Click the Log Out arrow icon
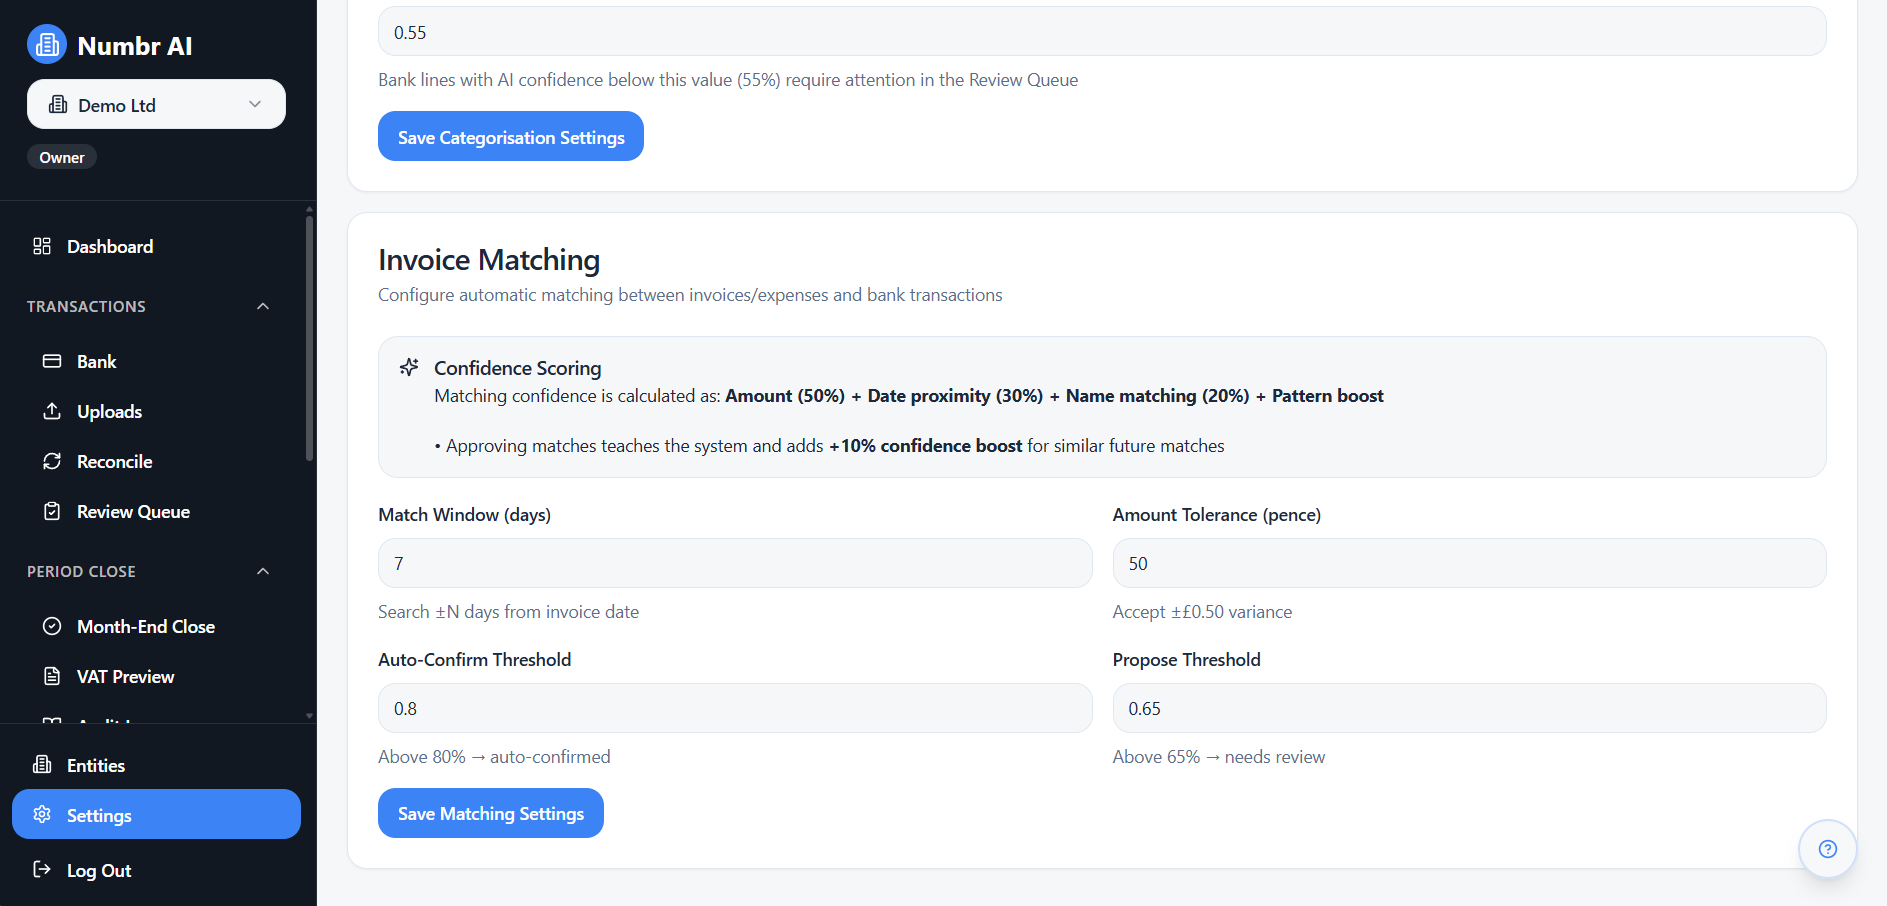Screen dimensions: 1887x906 pyautogui.click(x=42, y=869)
